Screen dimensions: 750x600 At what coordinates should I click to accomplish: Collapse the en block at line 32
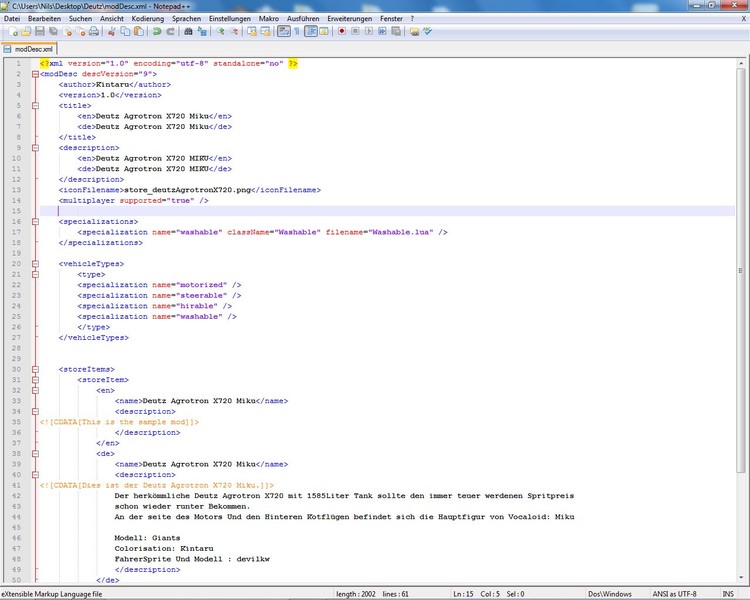(x=35, y=390)
